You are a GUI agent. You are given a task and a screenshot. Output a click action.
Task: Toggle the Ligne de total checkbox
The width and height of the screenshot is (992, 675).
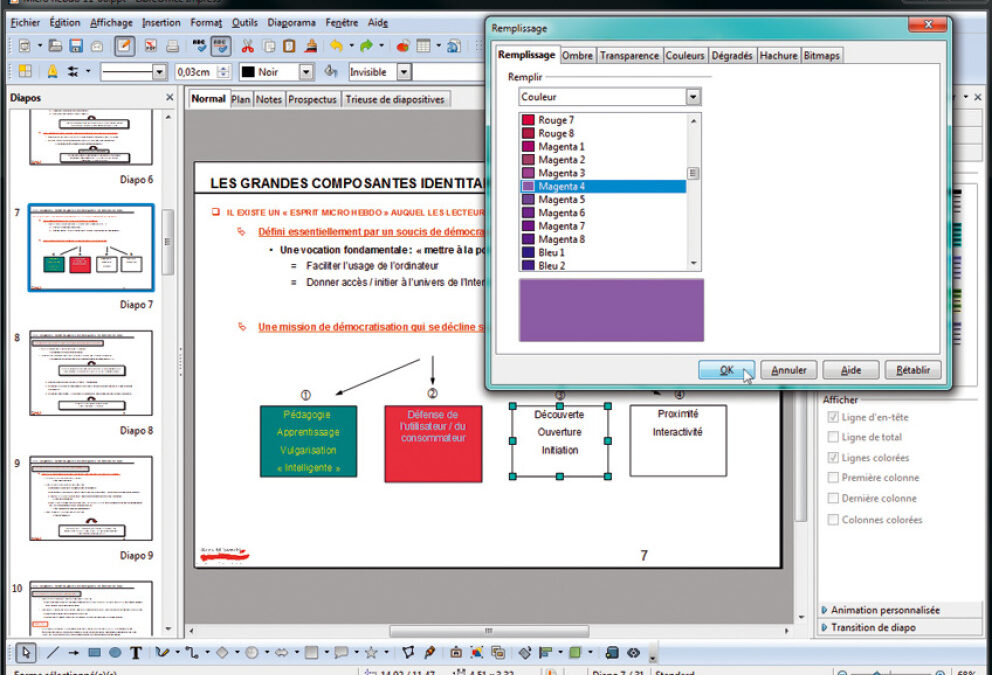click(x=834, y=437)
